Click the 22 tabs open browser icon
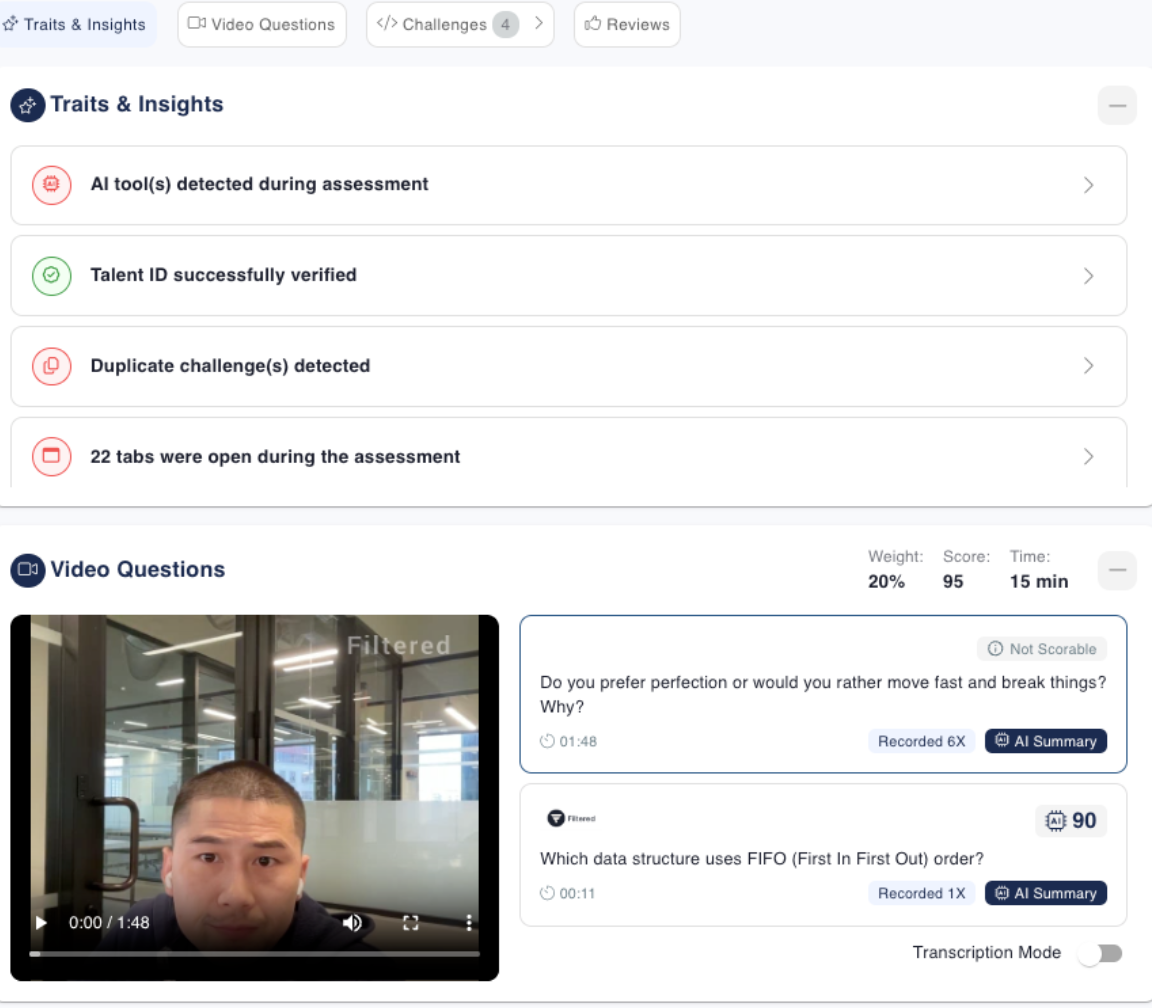1152x1008 pixels. [x=51, y=457]
